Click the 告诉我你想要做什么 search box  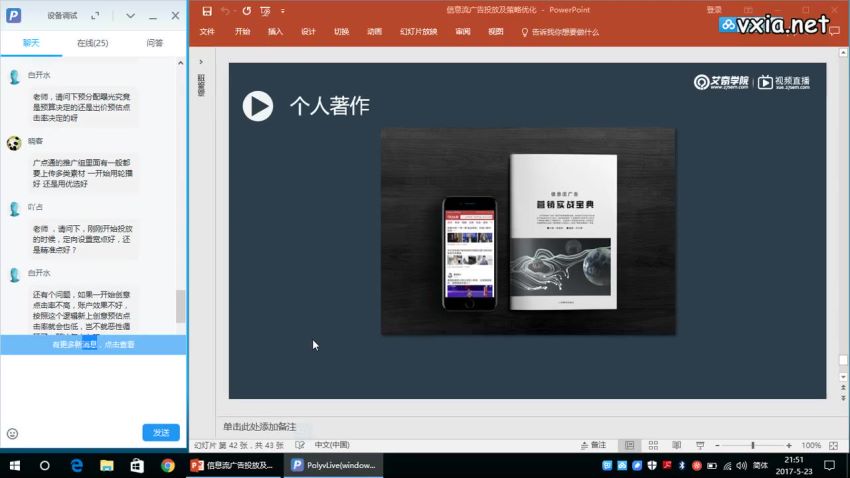(560, 33)
